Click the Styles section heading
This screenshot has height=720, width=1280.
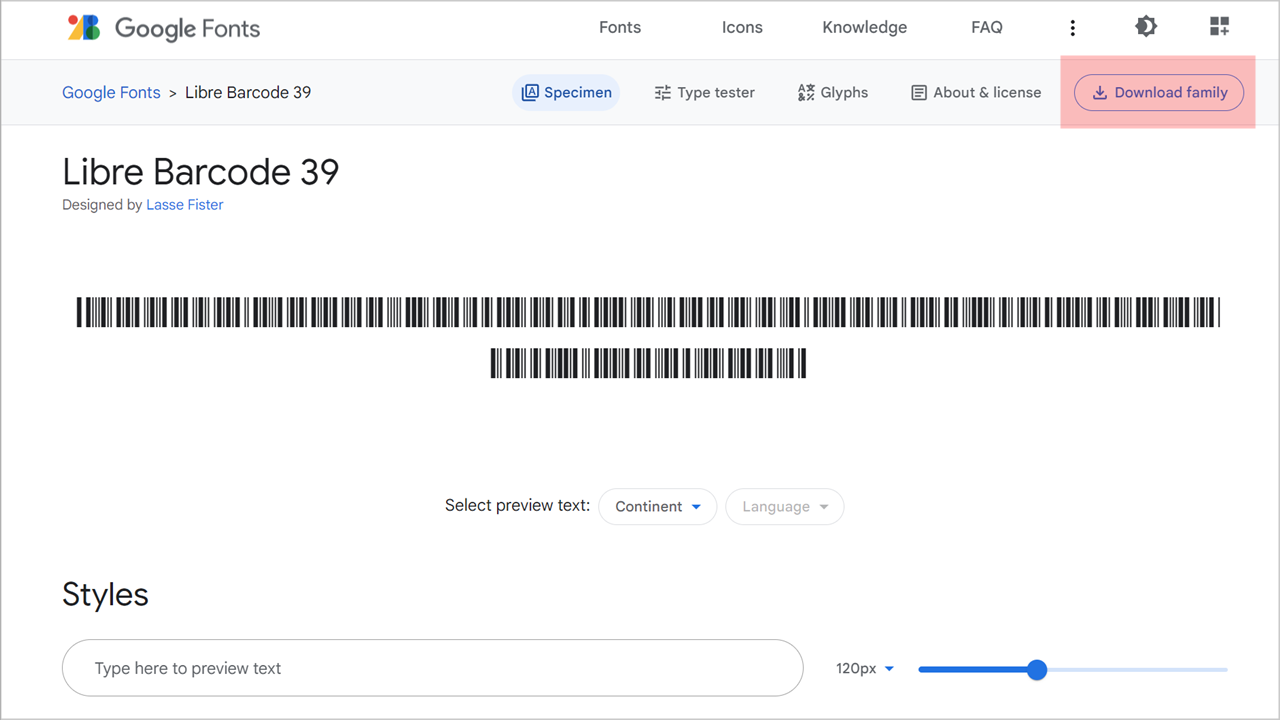click(105, 594)
